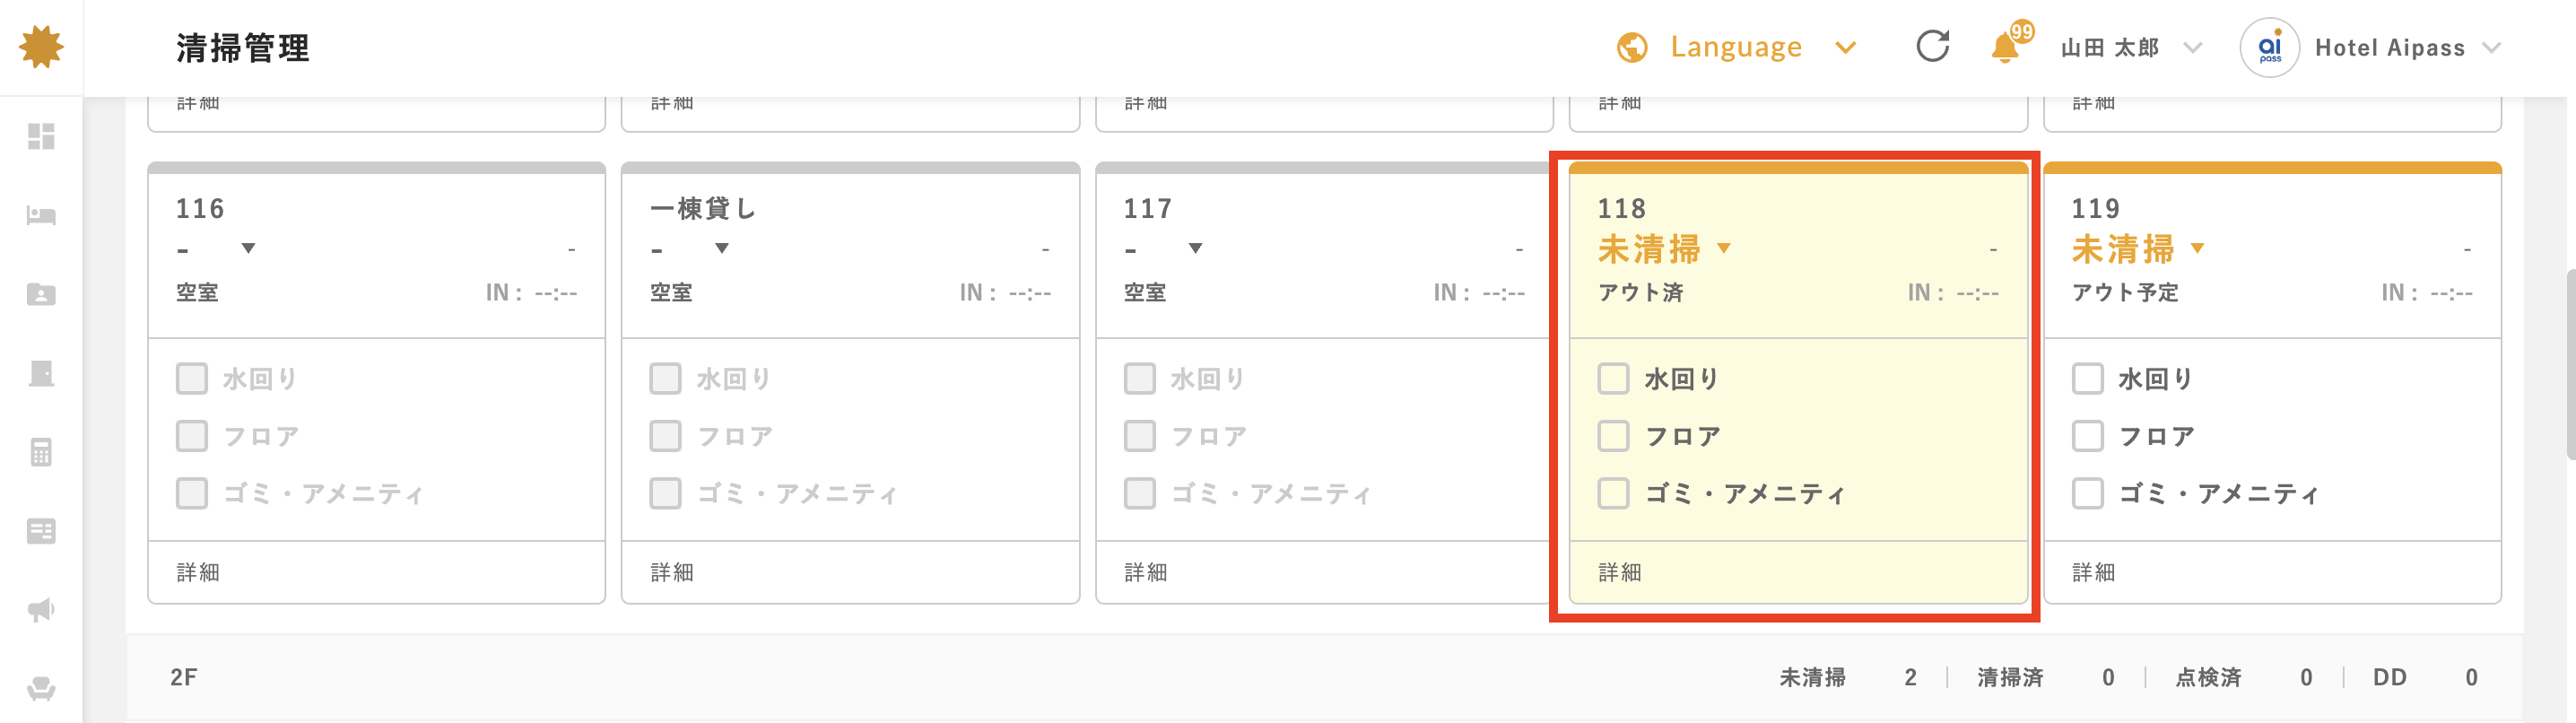Open the list layout sidebar icon

pyautogui.click(x=41, y=531)
